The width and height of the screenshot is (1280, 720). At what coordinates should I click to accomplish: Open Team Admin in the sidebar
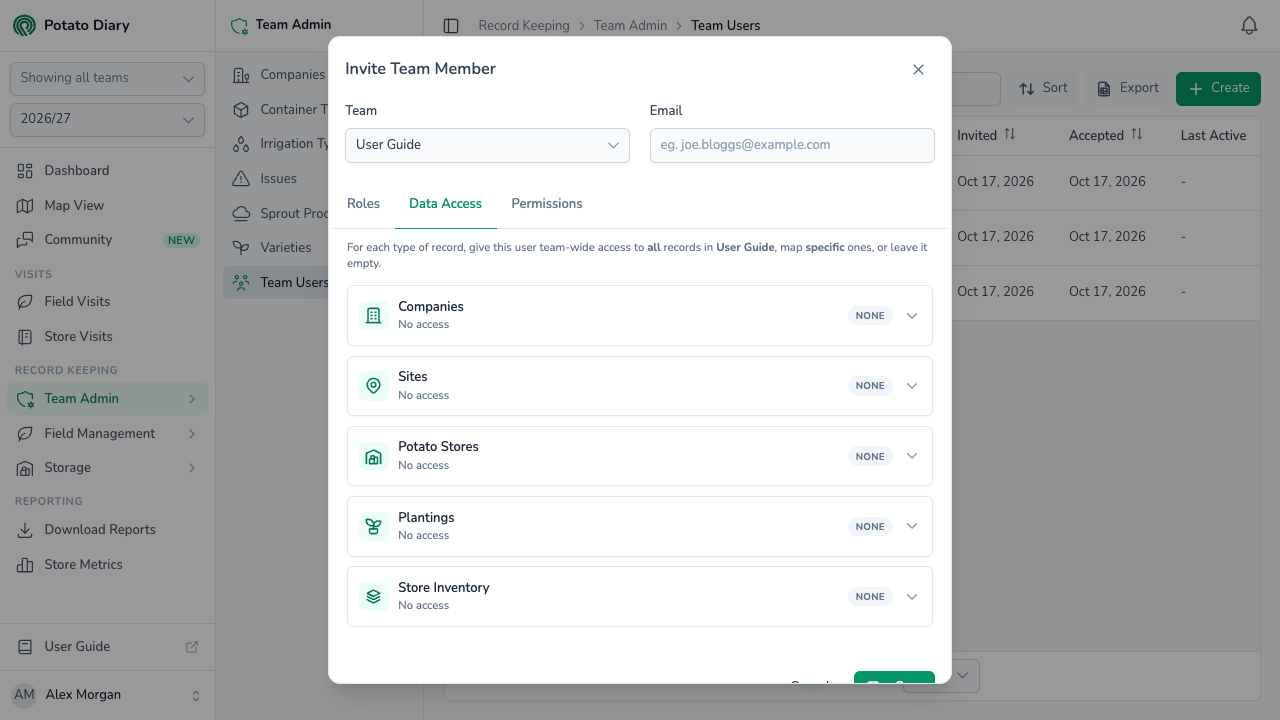[x=107, y=399]
